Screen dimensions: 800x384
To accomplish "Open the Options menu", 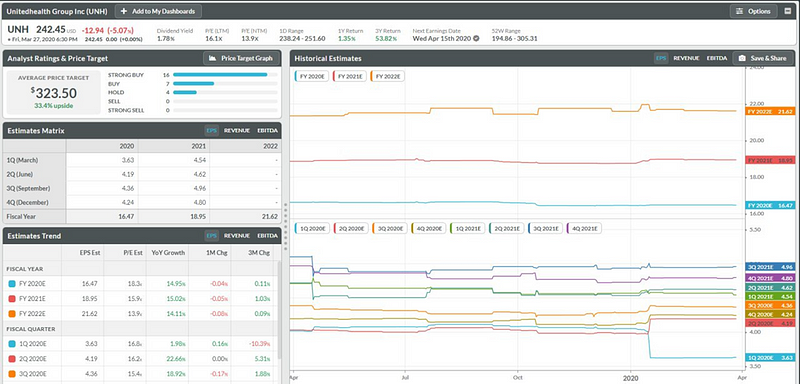I will (x=754, y=11).
